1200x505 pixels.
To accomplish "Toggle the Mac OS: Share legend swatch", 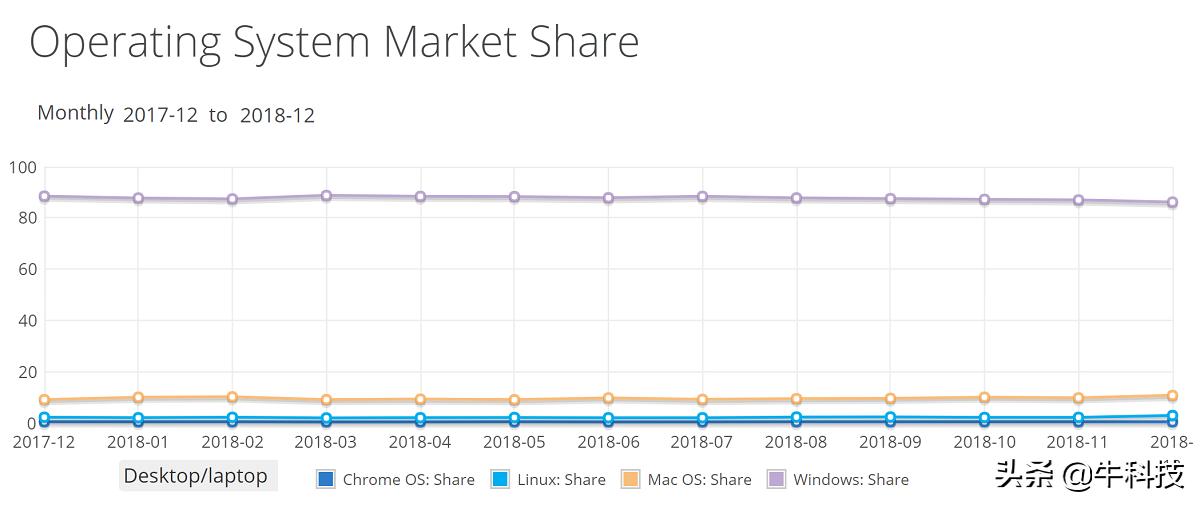I will (x=630, y=479).
